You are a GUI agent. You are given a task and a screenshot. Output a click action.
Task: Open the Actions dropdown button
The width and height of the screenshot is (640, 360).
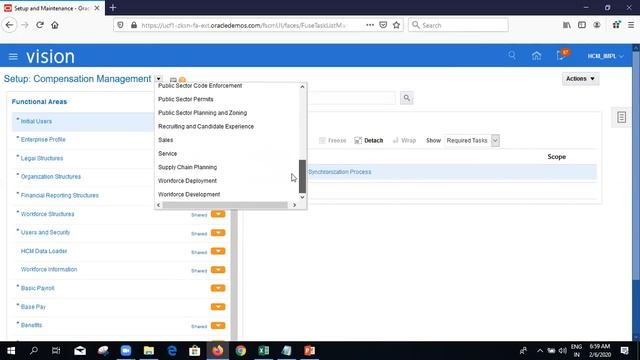[x=580, y=78]
